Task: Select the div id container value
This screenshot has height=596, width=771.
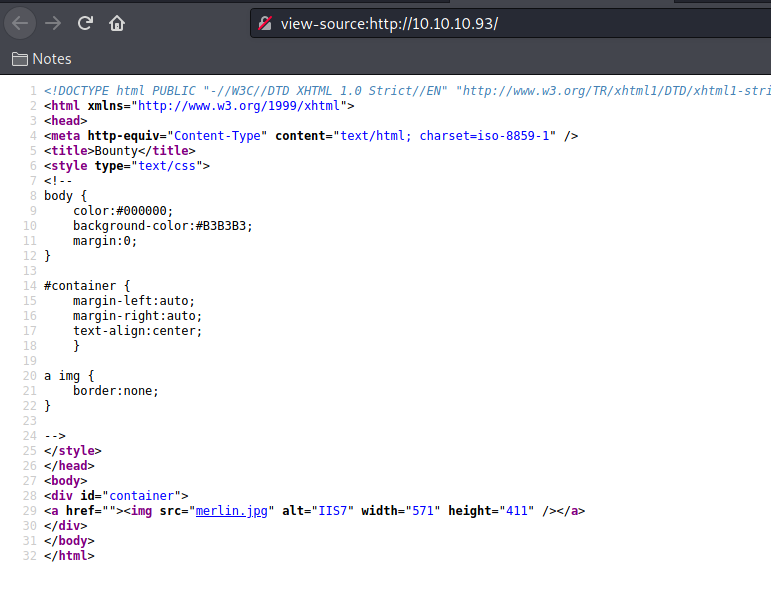Action: pos(142,496)
